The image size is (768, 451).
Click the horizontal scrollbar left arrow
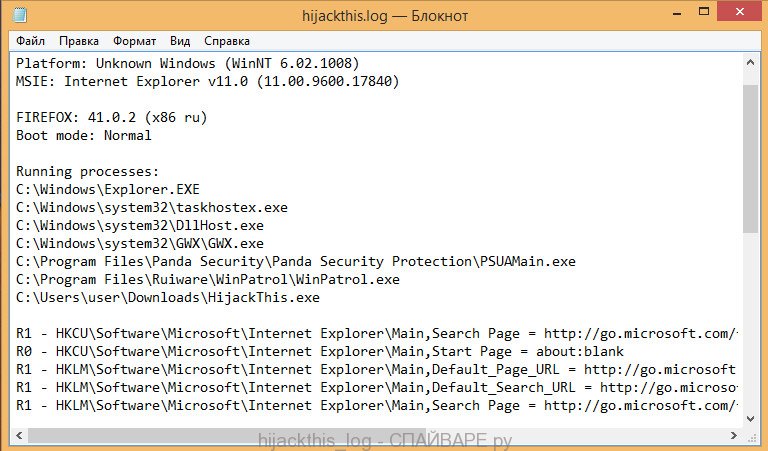coord(19,435)
